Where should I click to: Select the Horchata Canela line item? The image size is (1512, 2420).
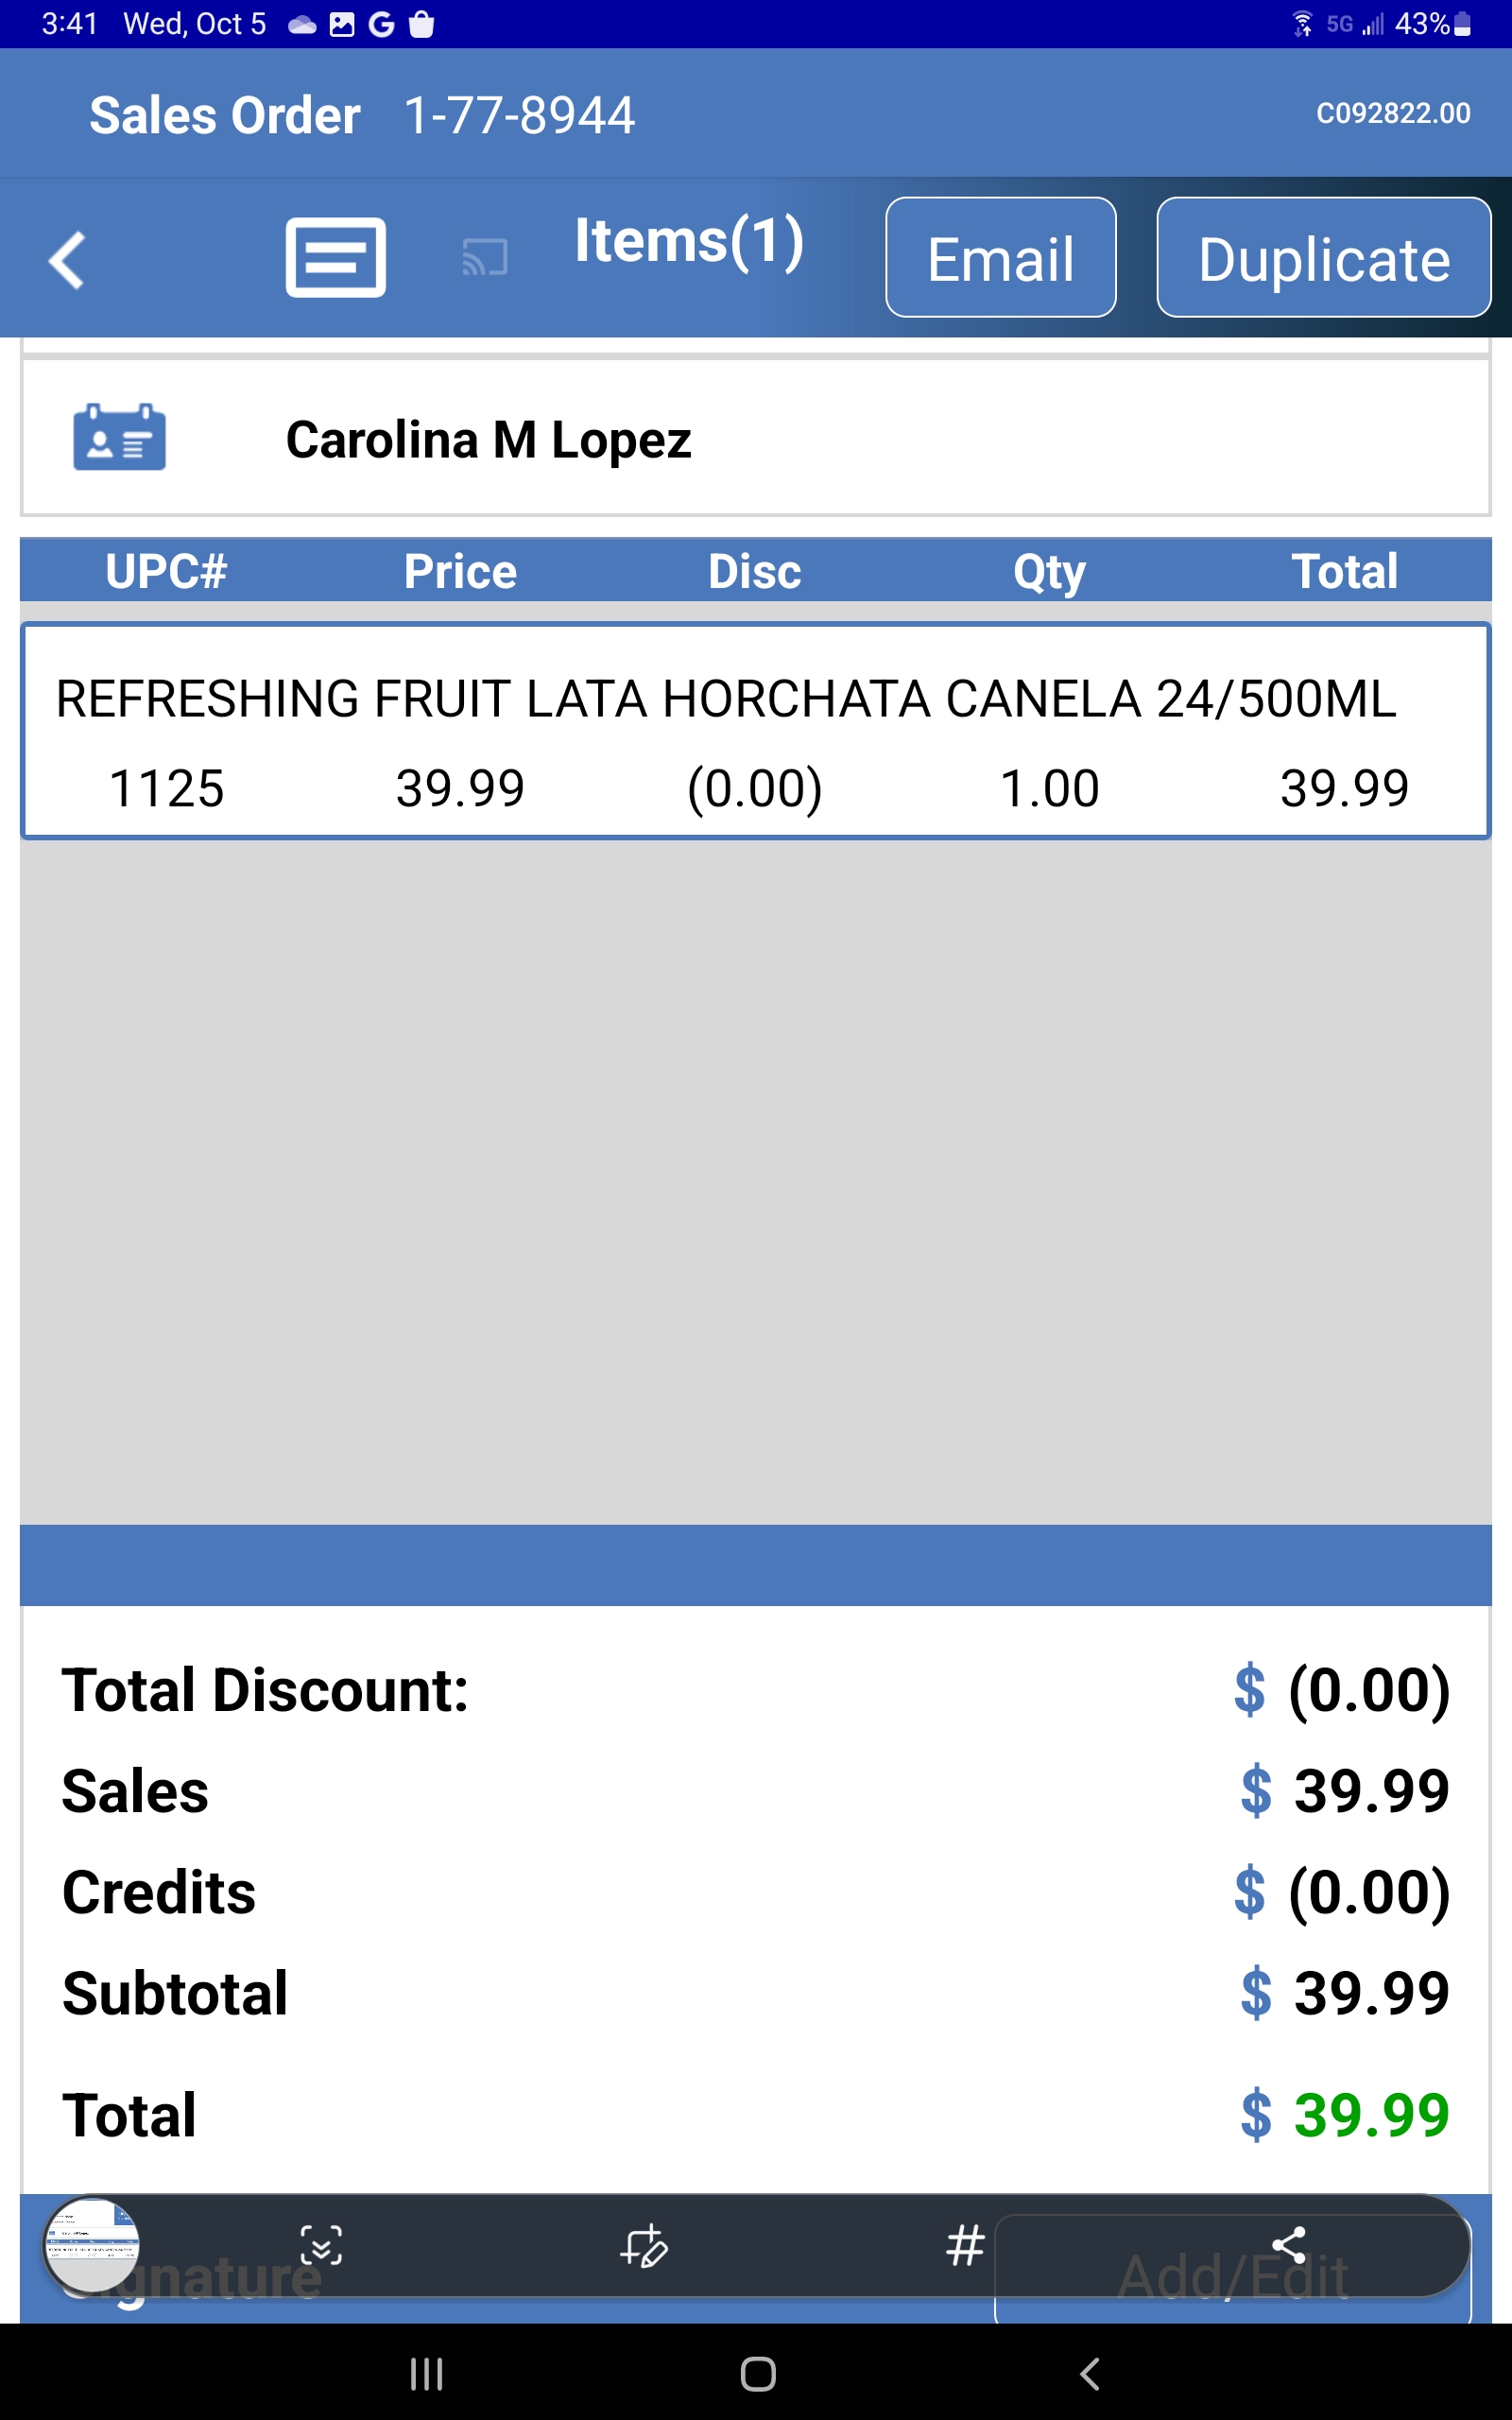[755, 731]
